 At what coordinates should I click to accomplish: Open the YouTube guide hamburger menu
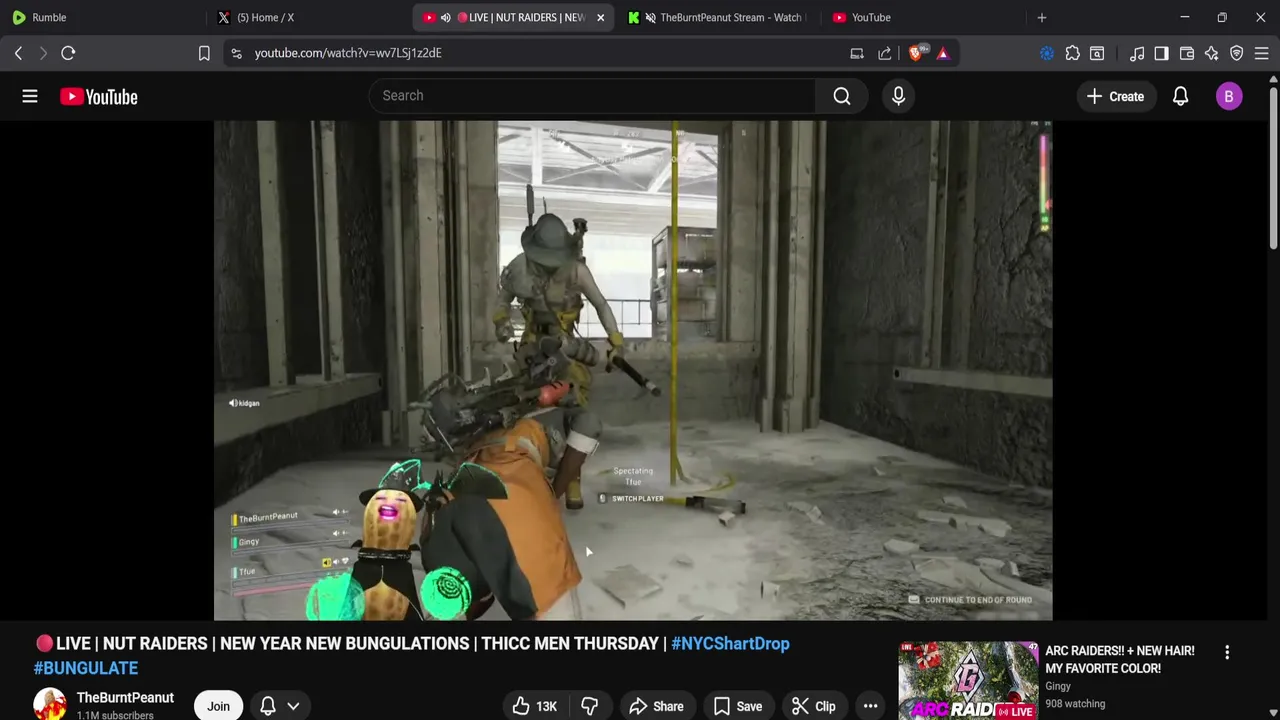[x=30, y=96]
